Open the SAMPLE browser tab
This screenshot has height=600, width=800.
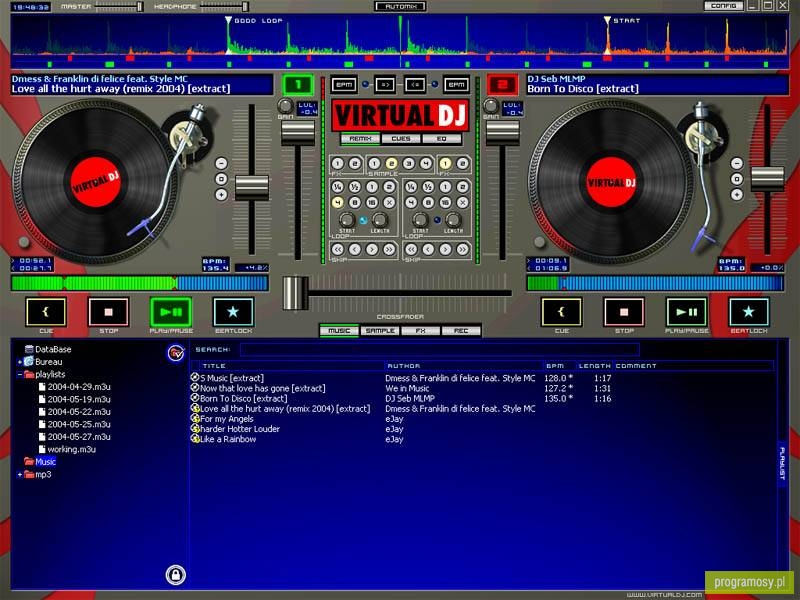click(x=380, y=331)
